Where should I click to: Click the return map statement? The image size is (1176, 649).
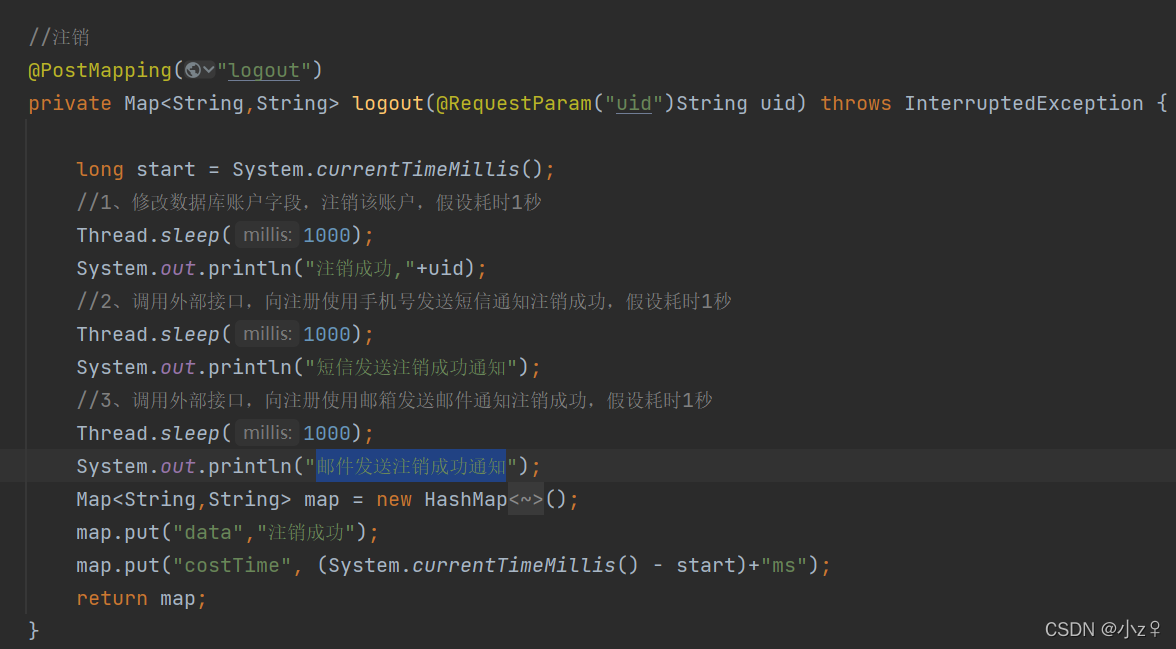coord(141,599)
